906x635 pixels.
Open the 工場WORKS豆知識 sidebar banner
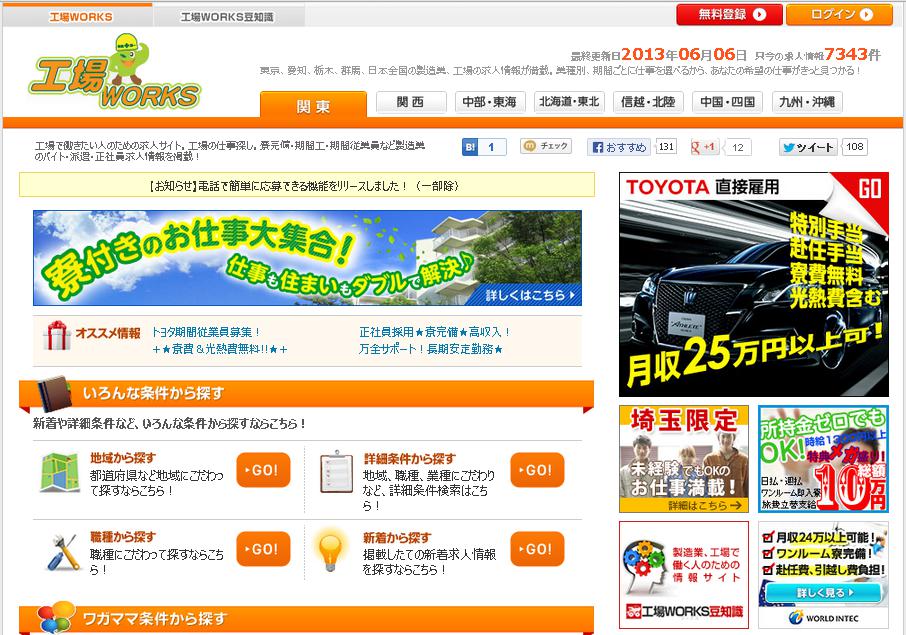pos(684,575)
